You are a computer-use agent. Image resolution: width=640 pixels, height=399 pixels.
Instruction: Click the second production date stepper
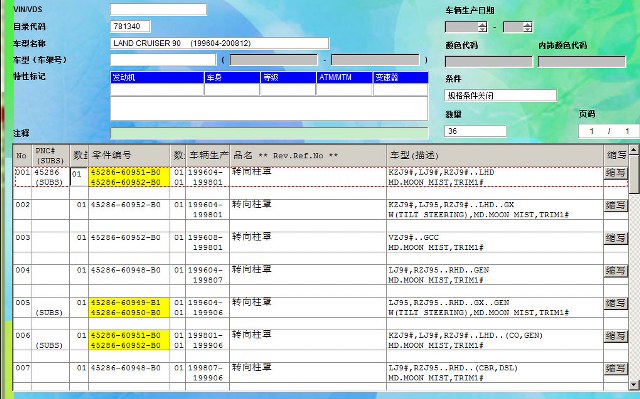[528, 27]
